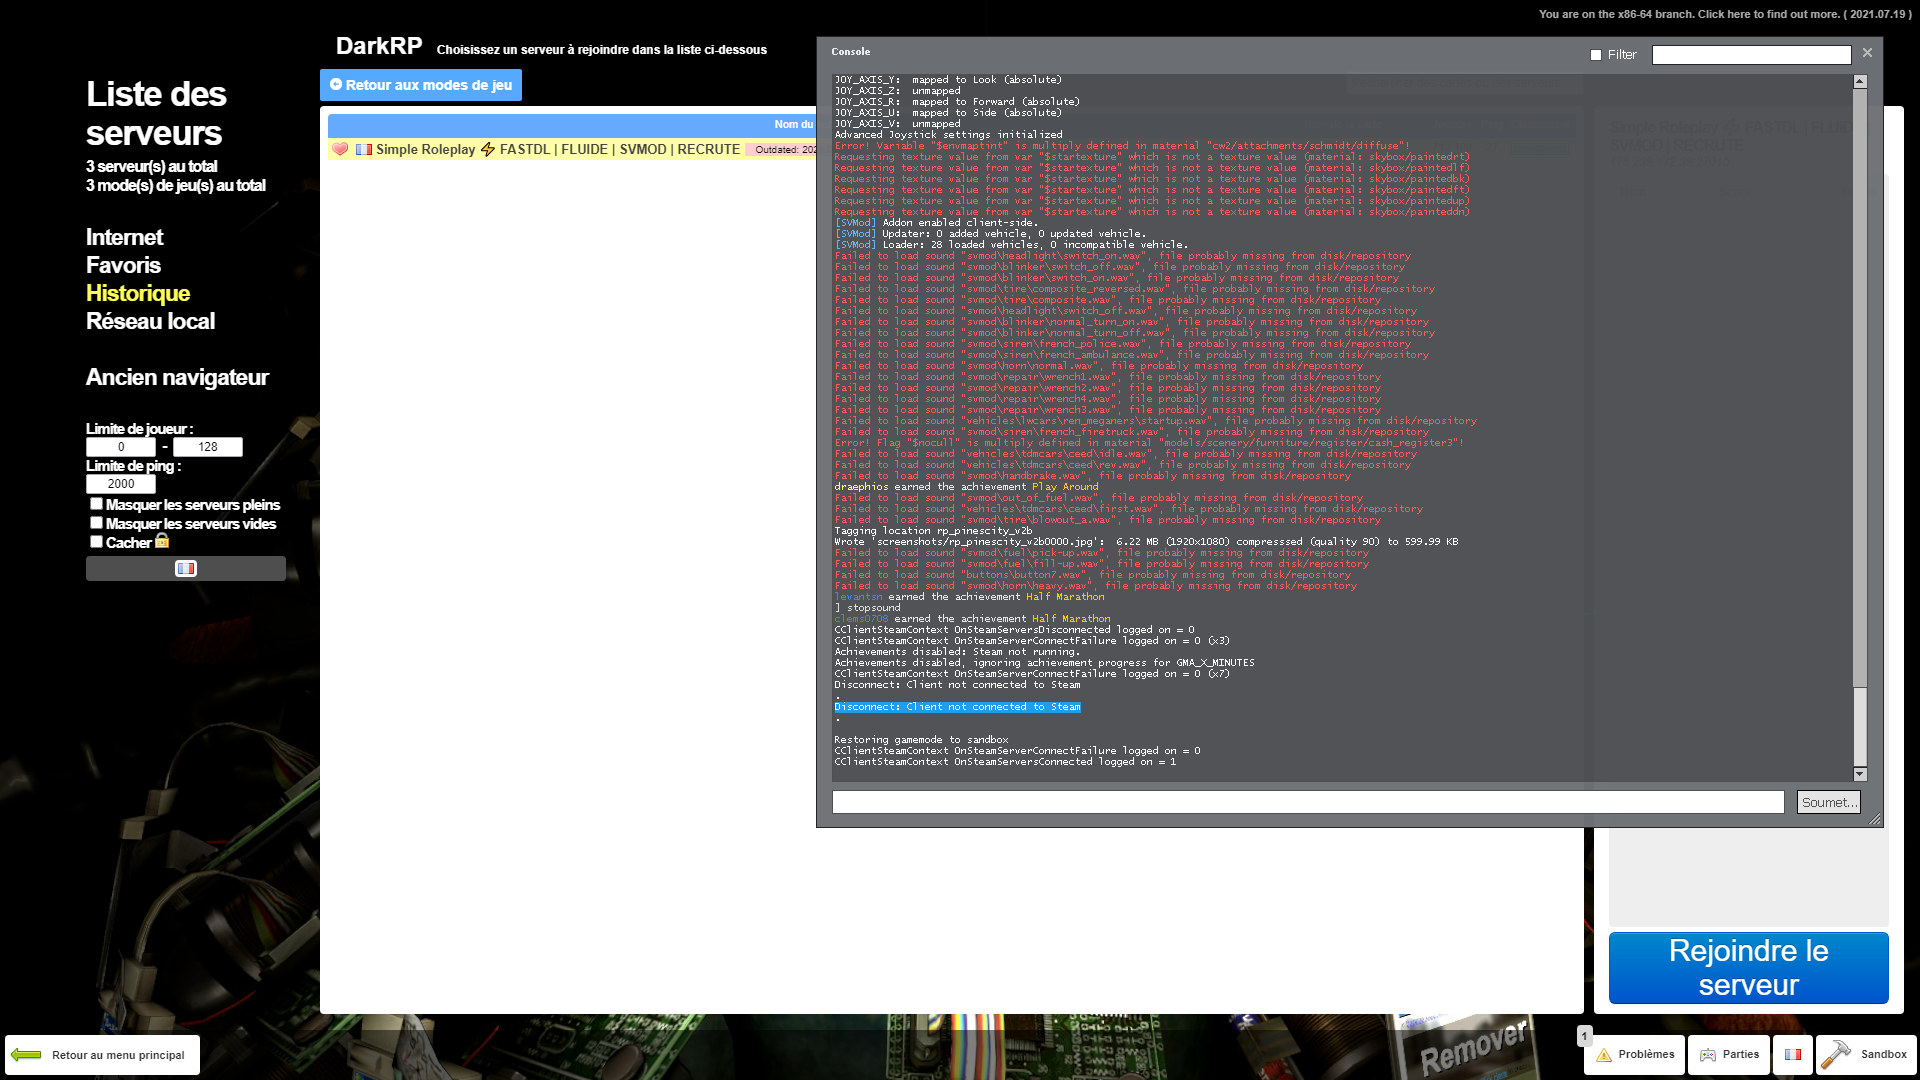
Task: Click the minimum player limit field
Action: click(121, 447)
